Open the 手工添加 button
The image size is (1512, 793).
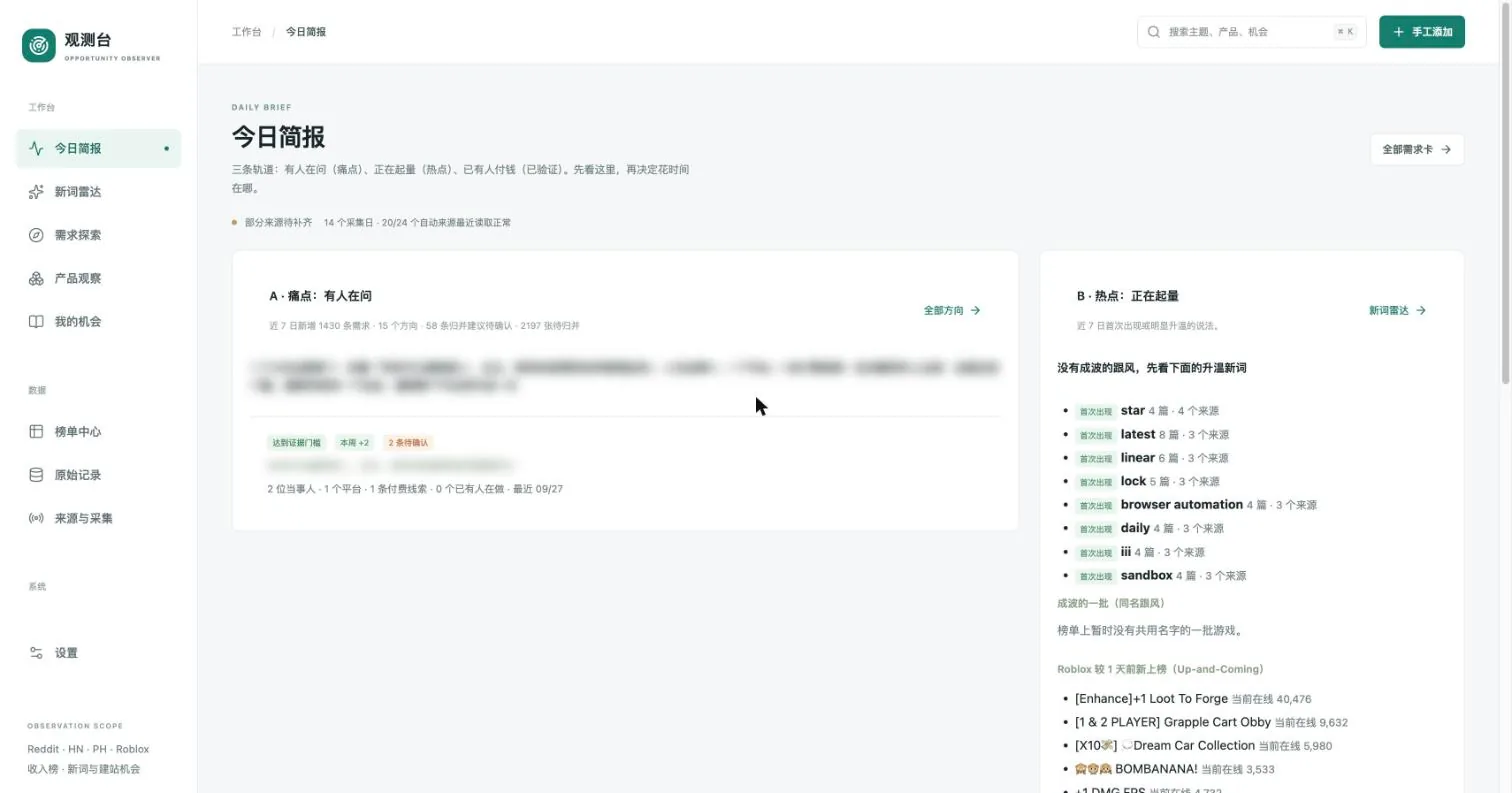(x=1422, y=32)
